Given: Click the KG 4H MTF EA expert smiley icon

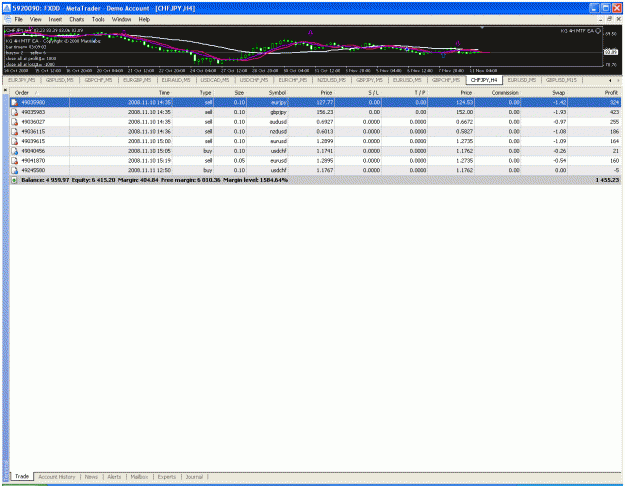Looking at the screenshot, I should [x=597, y=31].
